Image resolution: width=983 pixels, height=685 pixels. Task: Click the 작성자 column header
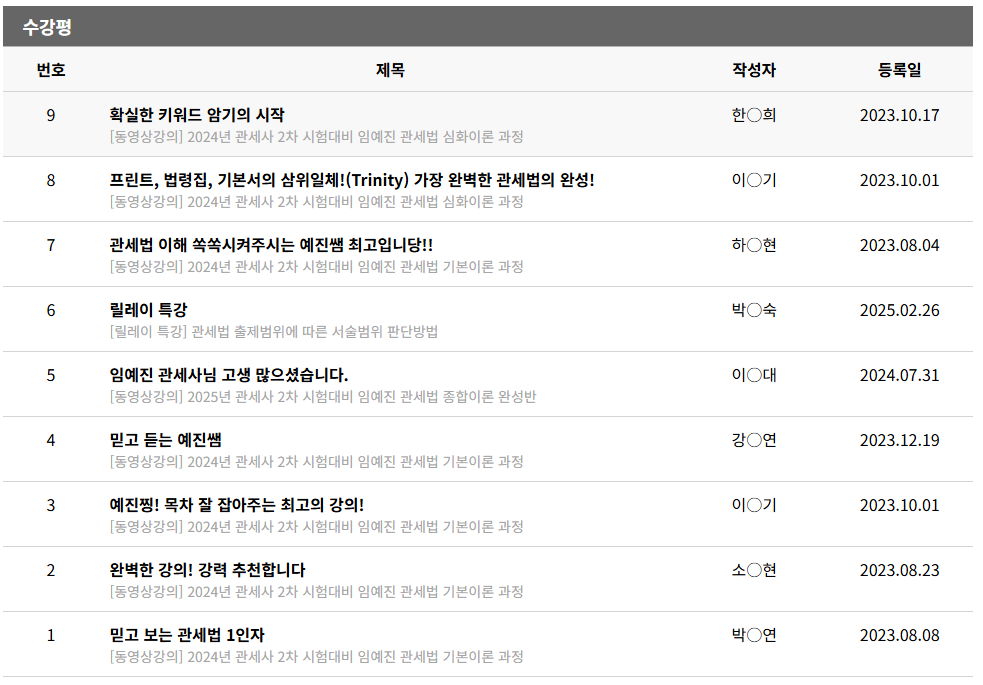(754, 70)
